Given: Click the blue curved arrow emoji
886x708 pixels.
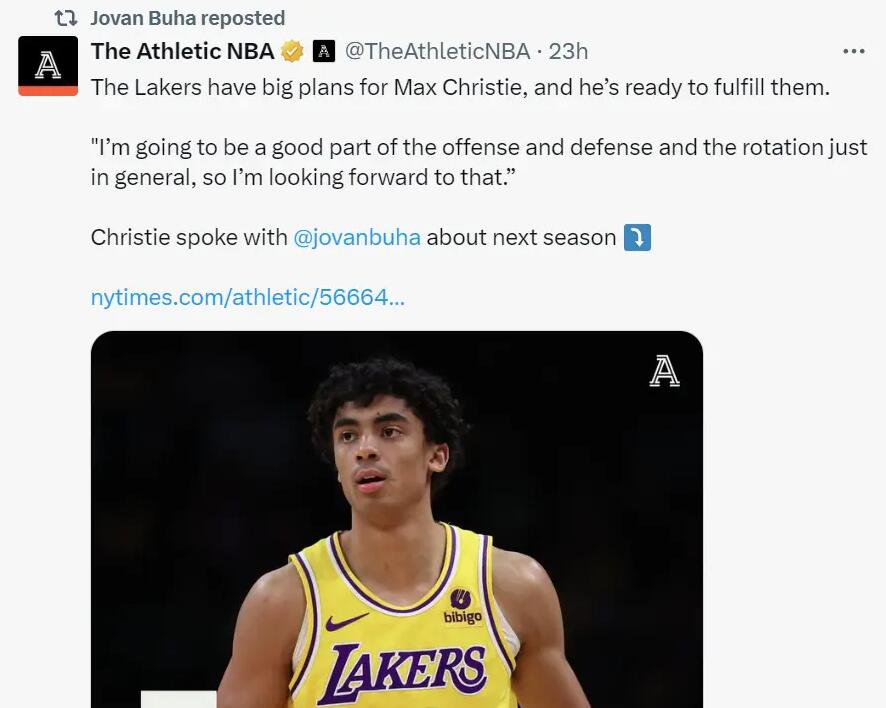Looking at the screenshot, I should [637, 238].
